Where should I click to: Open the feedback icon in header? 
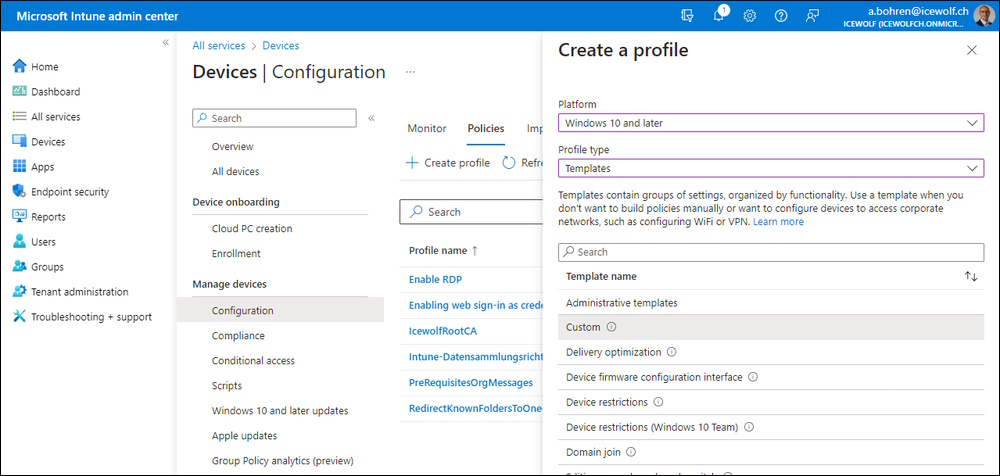812,16
